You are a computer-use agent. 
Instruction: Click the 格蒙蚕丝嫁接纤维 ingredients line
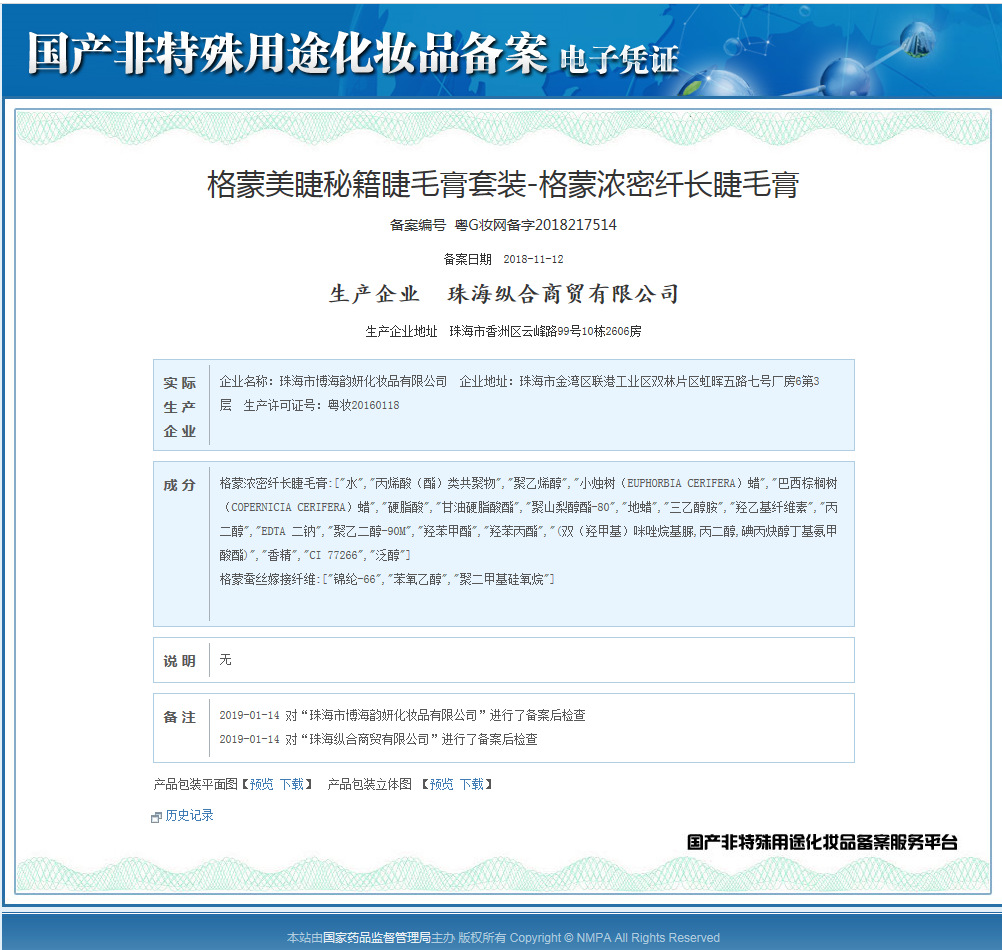coord(387,579)
